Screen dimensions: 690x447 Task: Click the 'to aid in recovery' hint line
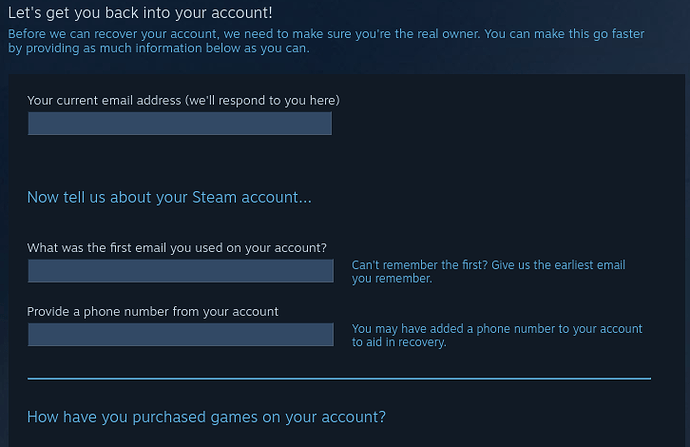click(x=399, y=342)
